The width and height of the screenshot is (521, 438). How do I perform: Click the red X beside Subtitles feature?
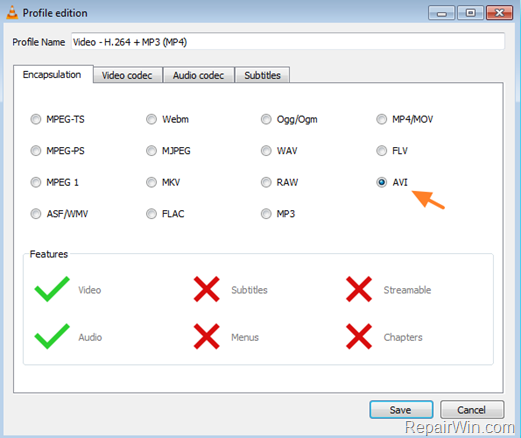[x=207, y=289]
